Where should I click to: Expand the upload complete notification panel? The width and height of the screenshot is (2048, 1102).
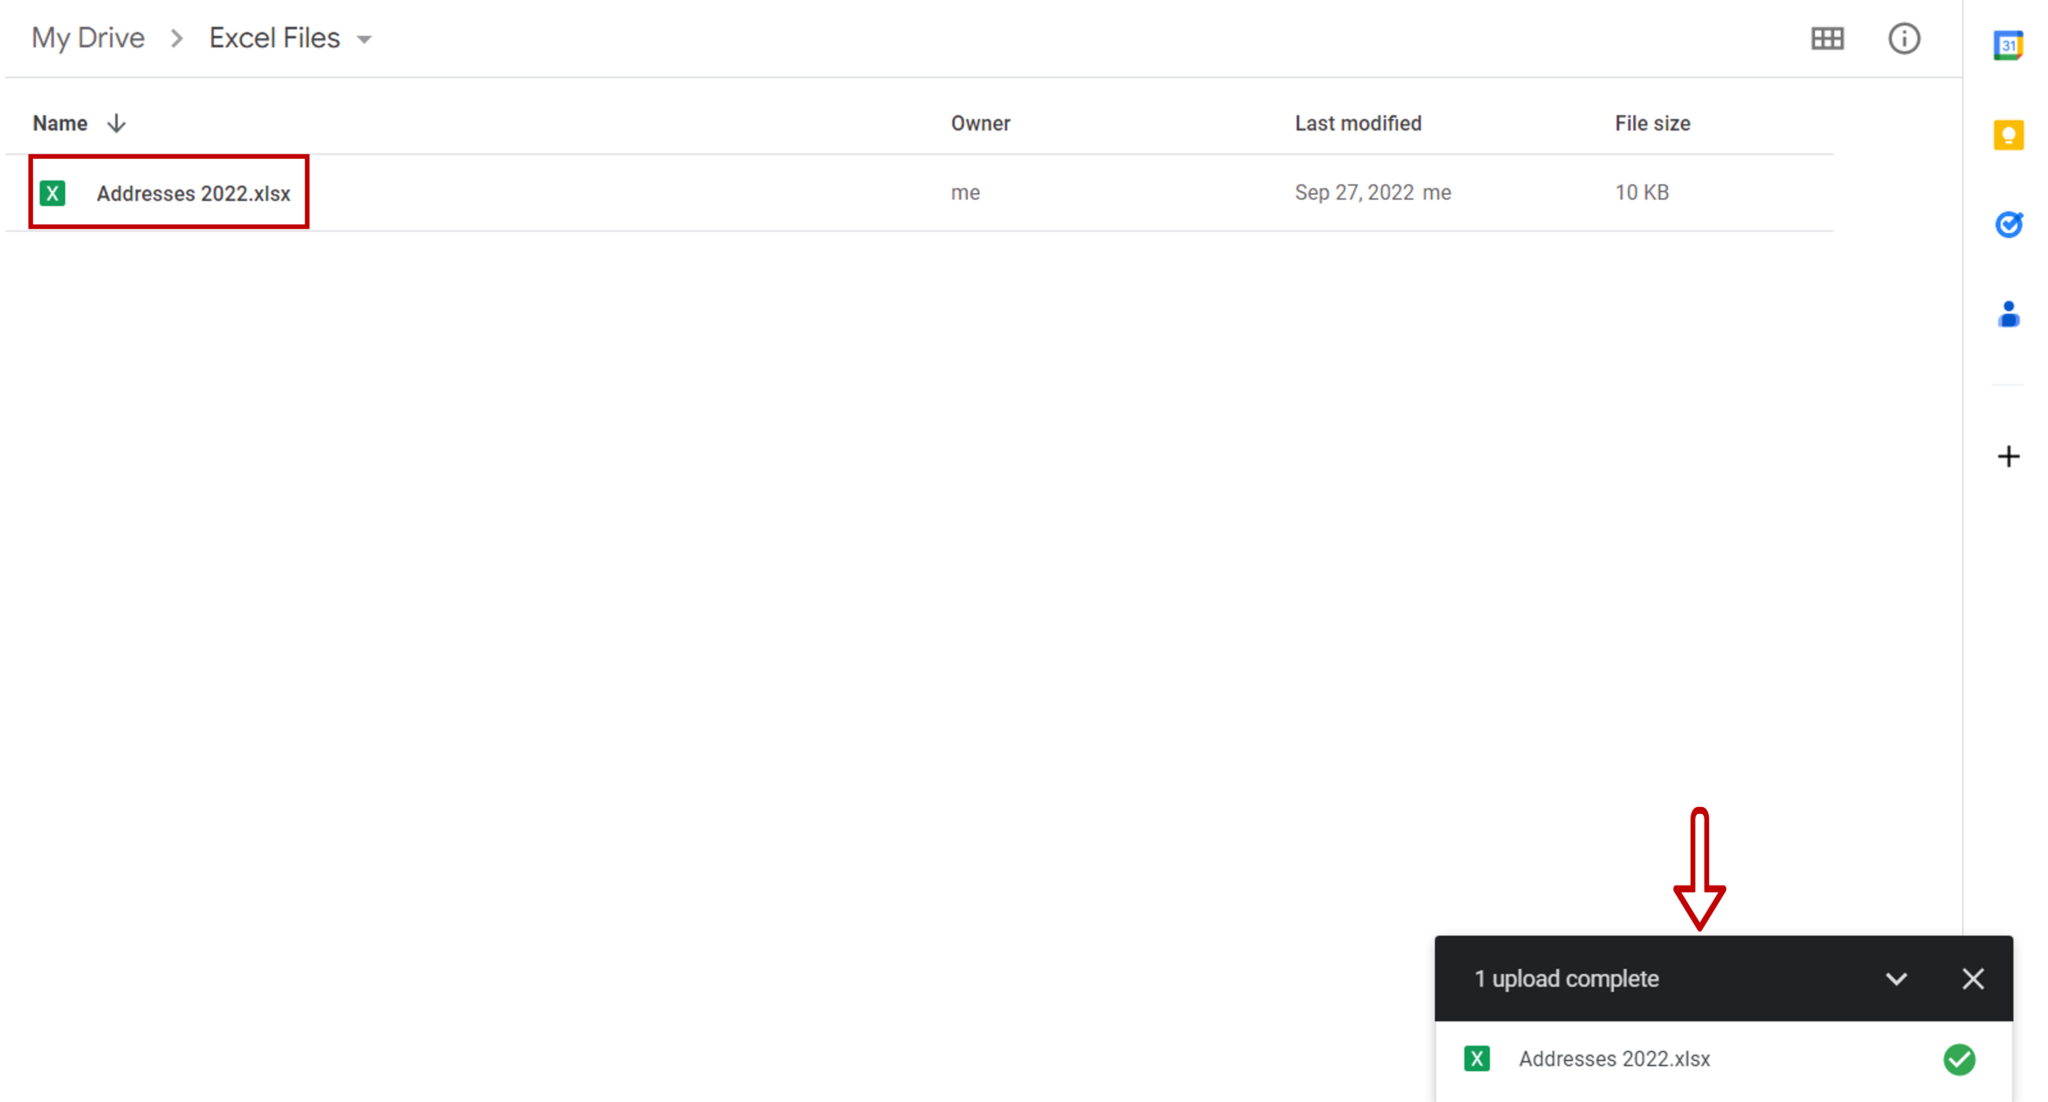(x=1897, y=978)
